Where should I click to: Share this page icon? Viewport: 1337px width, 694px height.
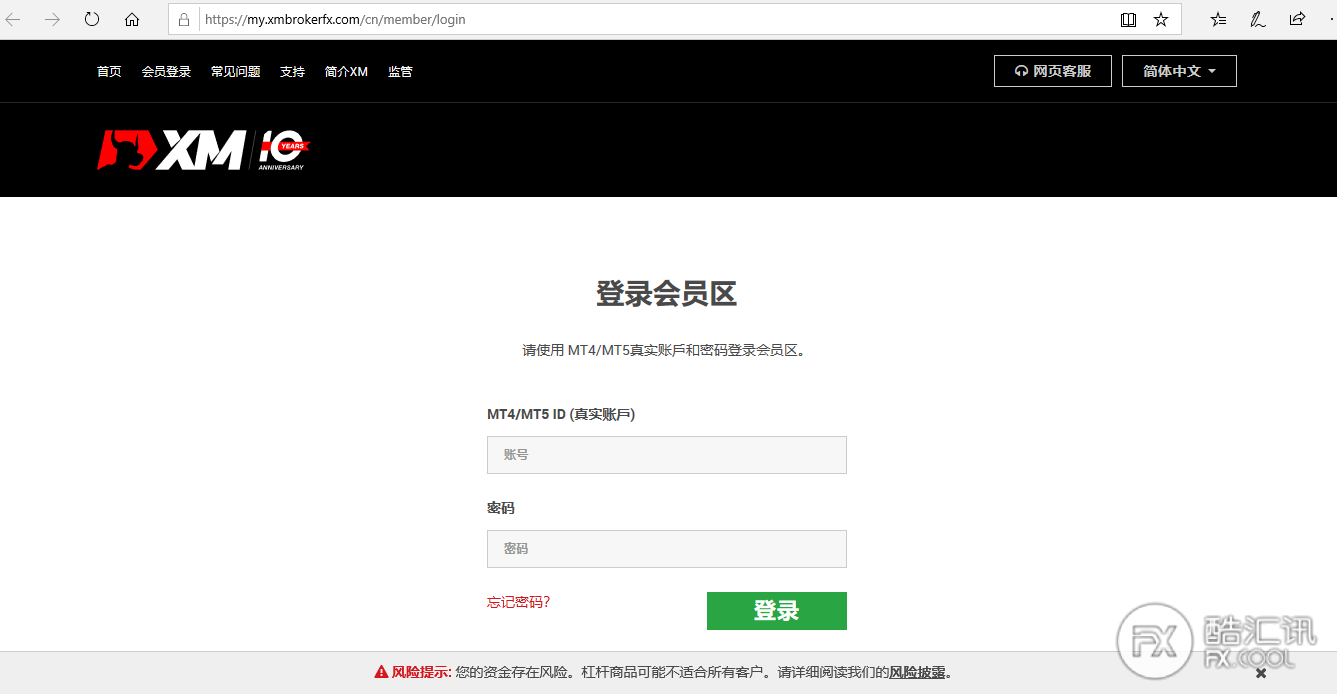pyautogui.click(x=1297, y=19)
